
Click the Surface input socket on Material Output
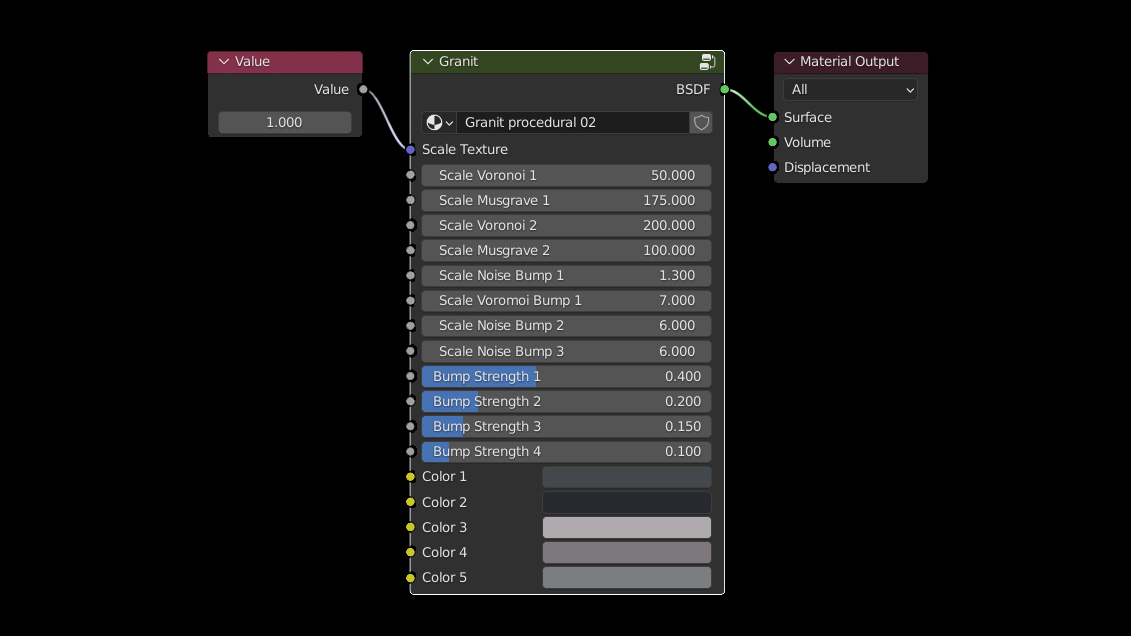tap(772, 117)
